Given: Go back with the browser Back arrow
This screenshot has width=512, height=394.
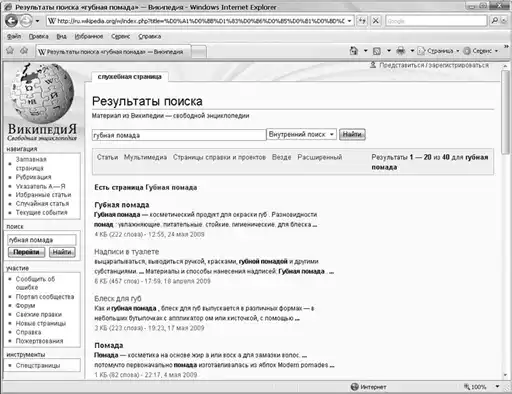Looking at the screenshot, I should 11,21.
